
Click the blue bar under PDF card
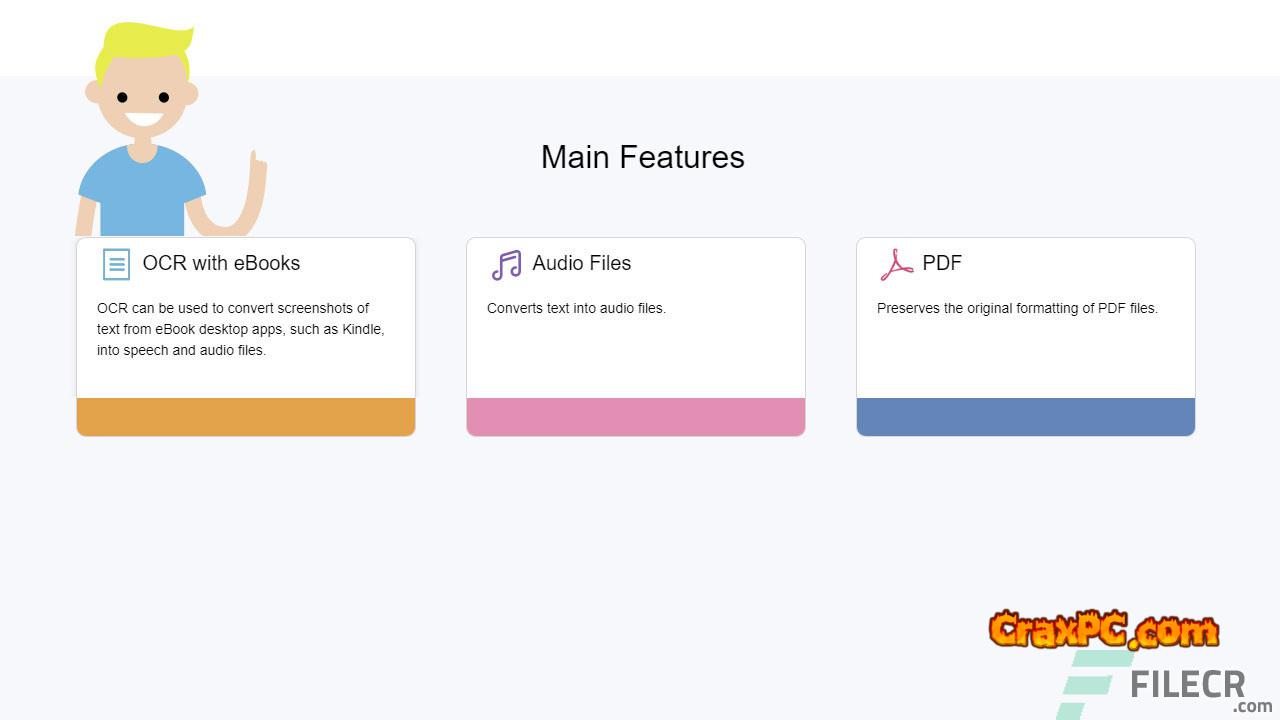pos(1026,417)
